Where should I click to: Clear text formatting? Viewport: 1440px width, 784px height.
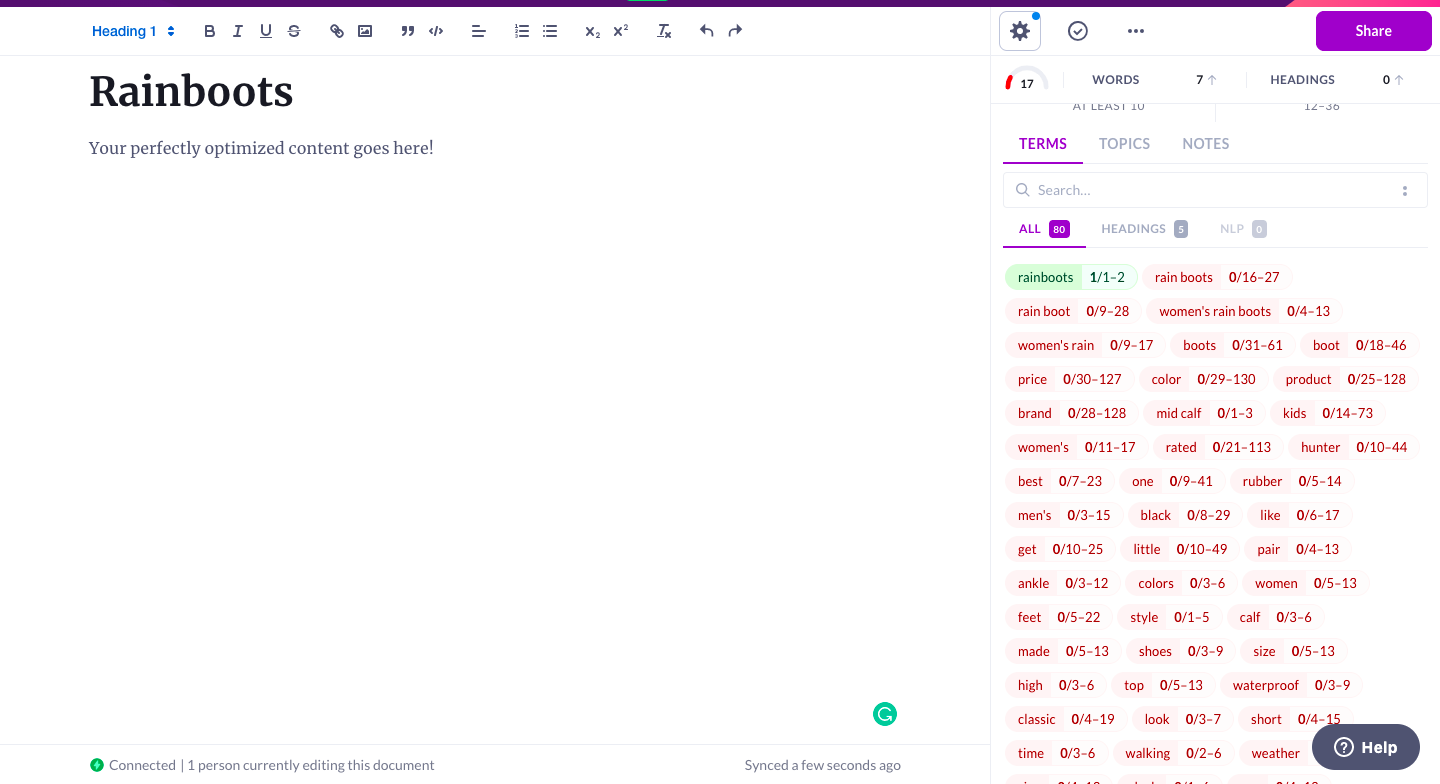tap(664, 31)
